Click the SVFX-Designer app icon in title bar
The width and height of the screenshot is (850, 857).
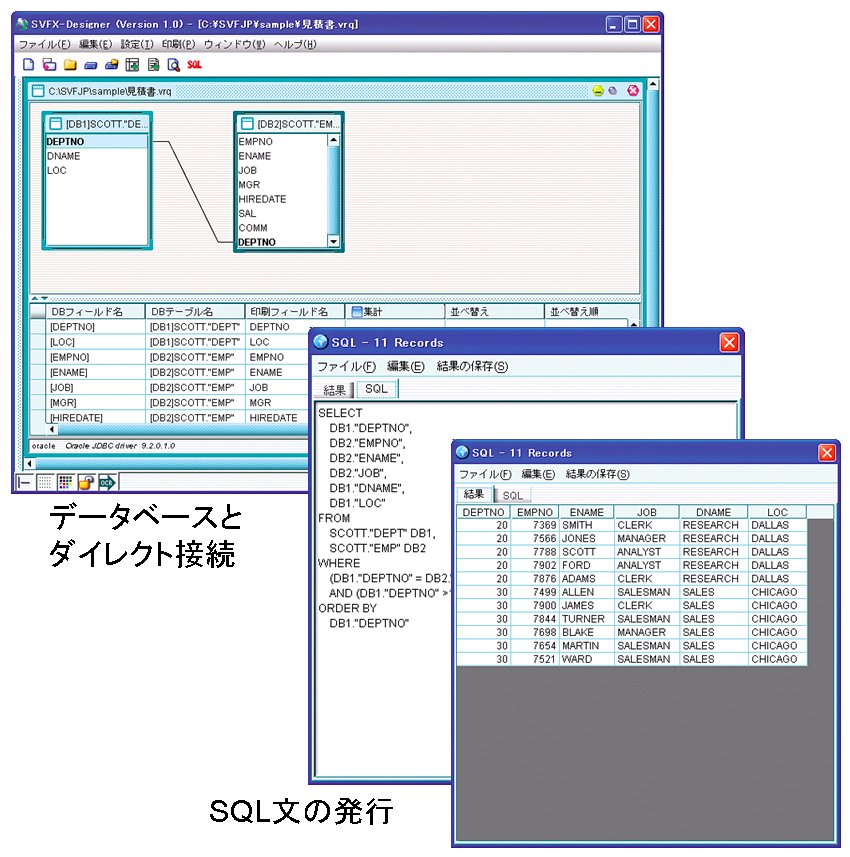tap(22, 24)
